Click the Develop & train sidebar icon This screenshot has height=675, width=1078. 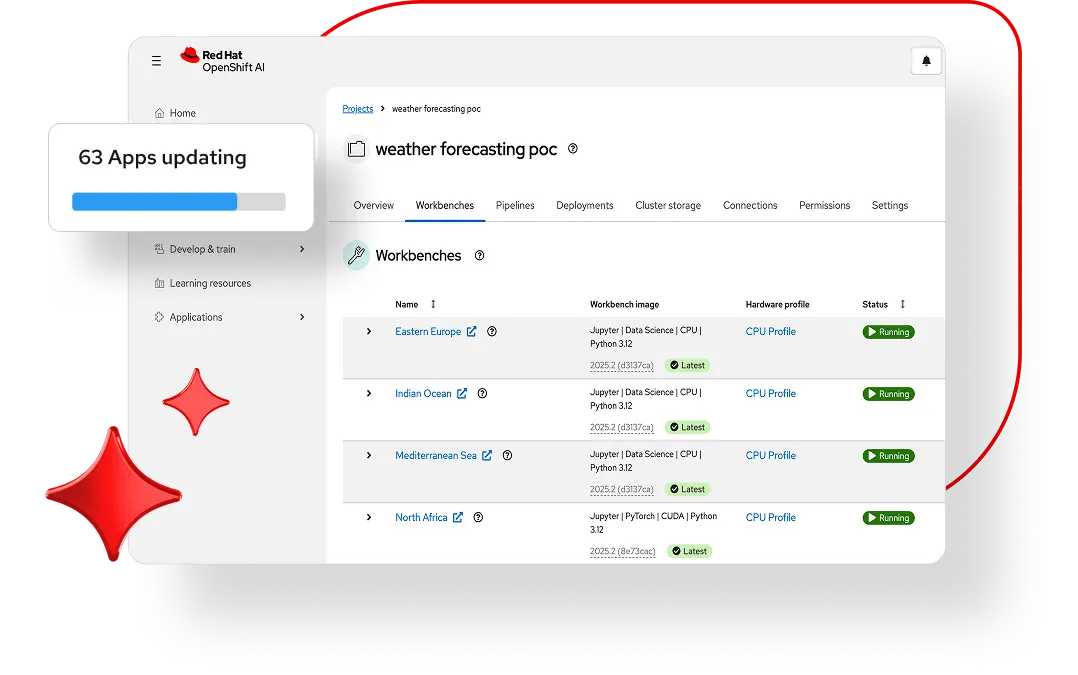coord(160,249)
